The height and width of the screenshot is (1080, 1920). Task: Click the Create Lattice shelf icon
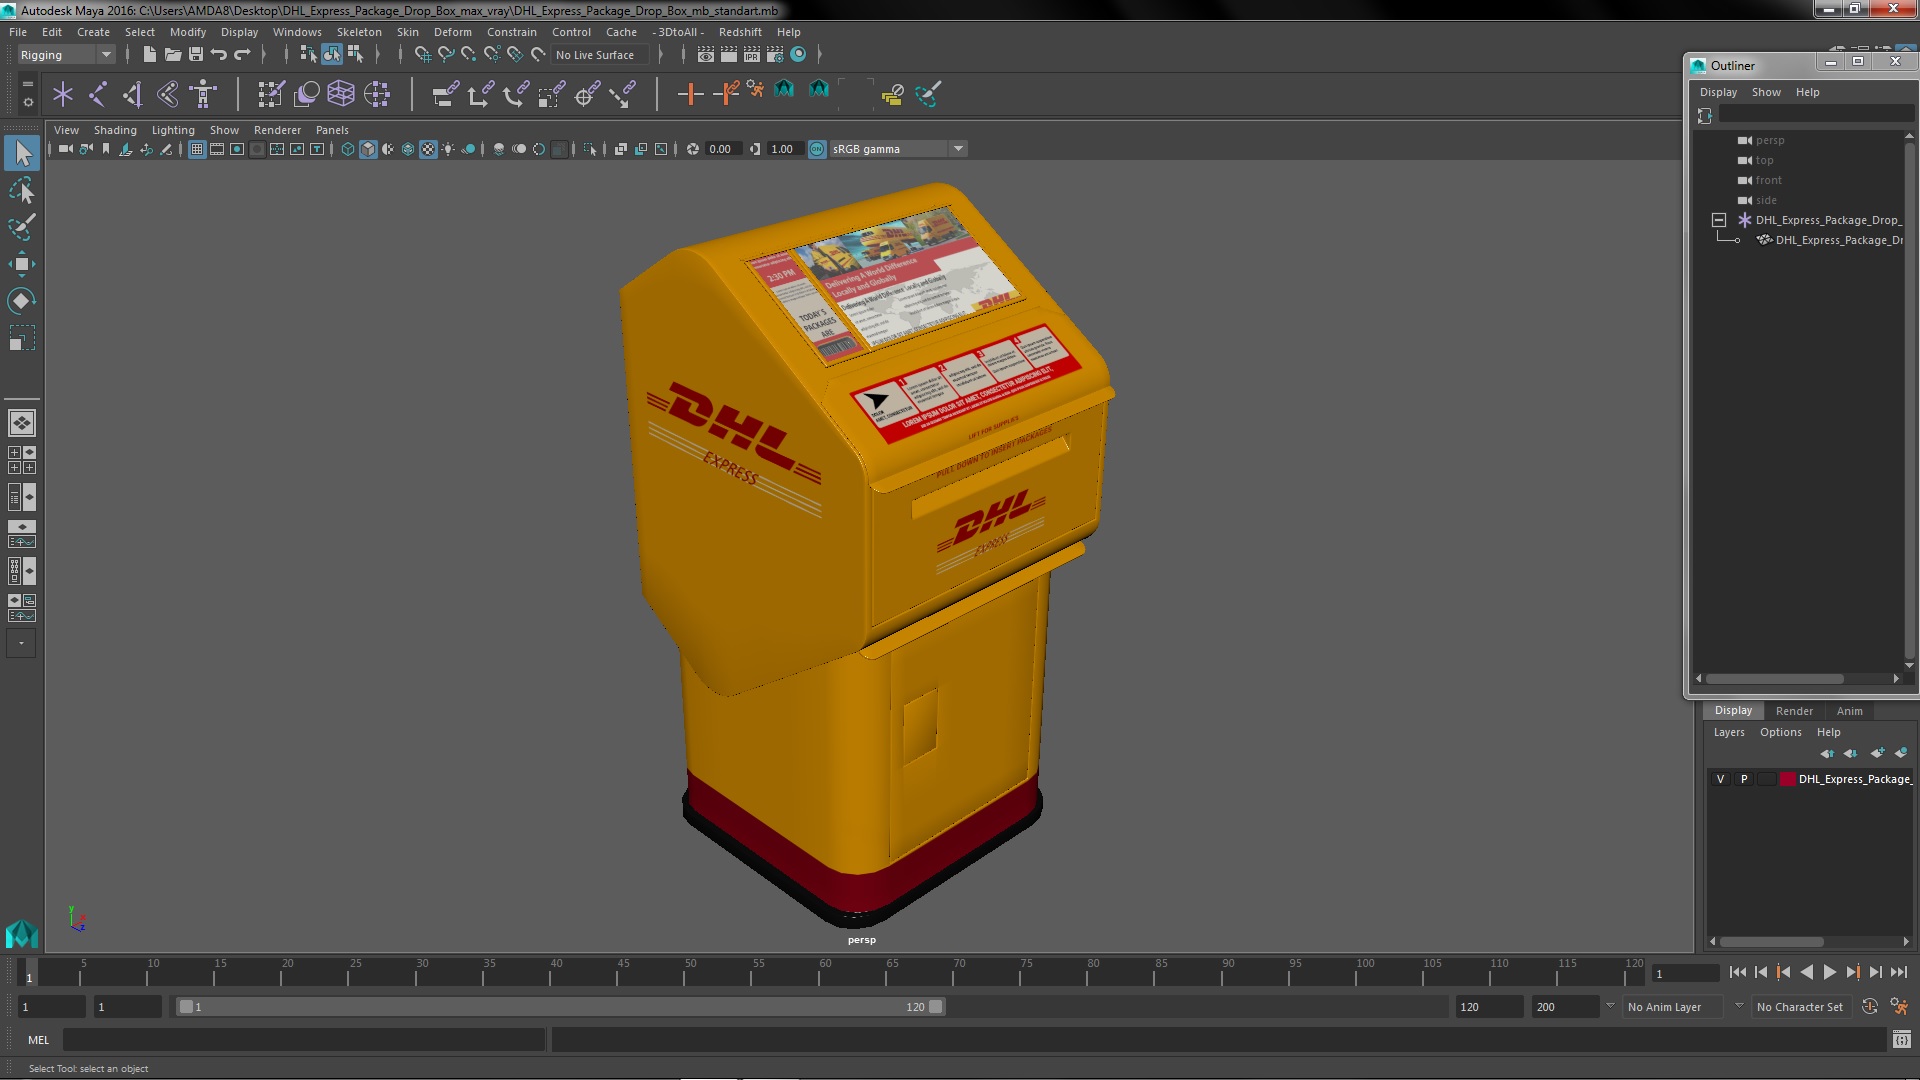[341, 94]
